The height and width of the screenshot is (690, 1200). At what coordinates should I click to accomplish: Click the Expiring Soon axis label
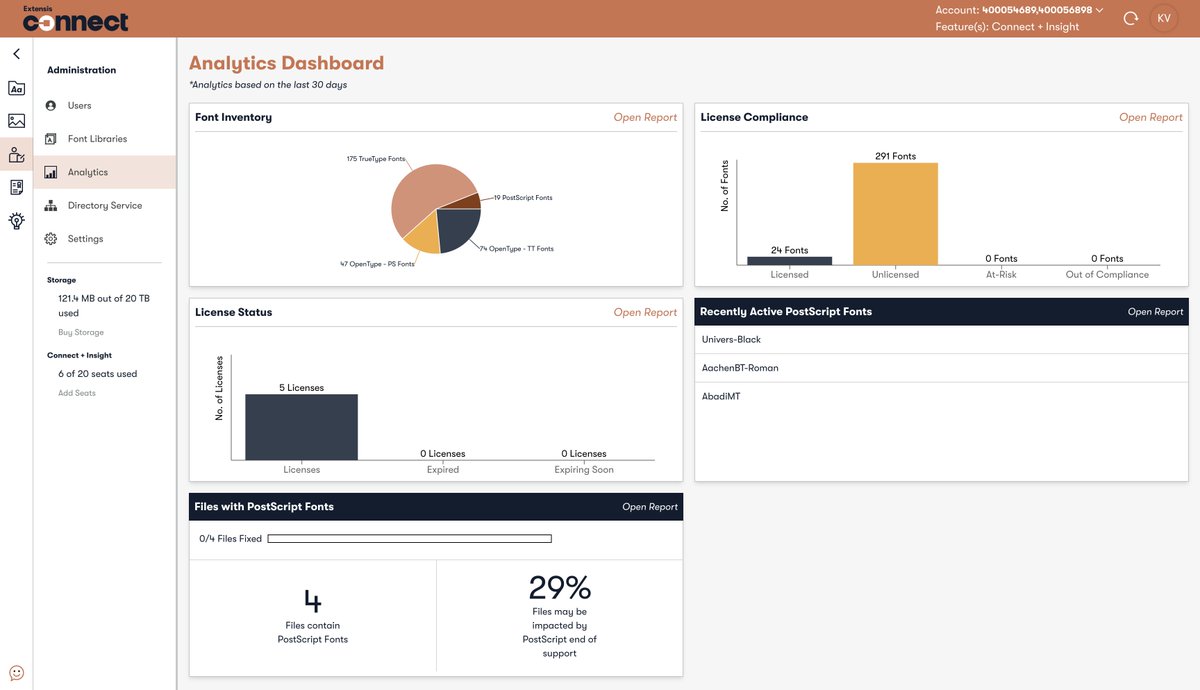(x=584, y=469)
